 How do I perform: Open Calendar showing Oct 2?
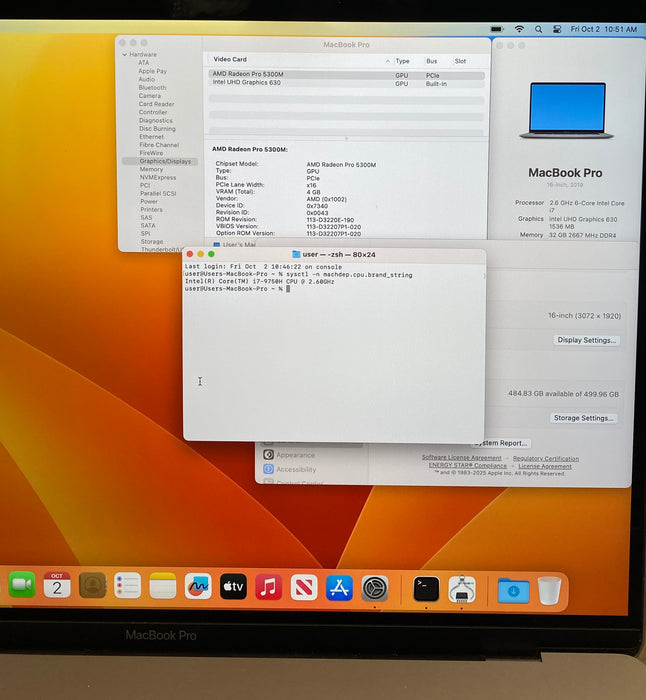[57, 585]
